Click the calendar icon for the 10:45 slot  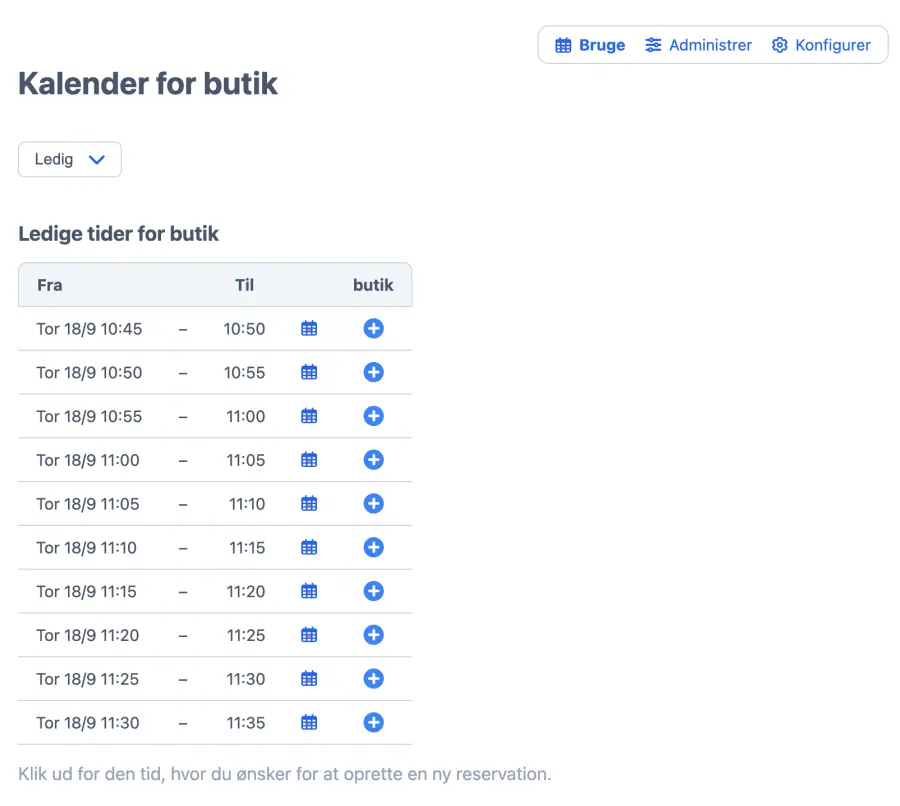click(309, 329)
